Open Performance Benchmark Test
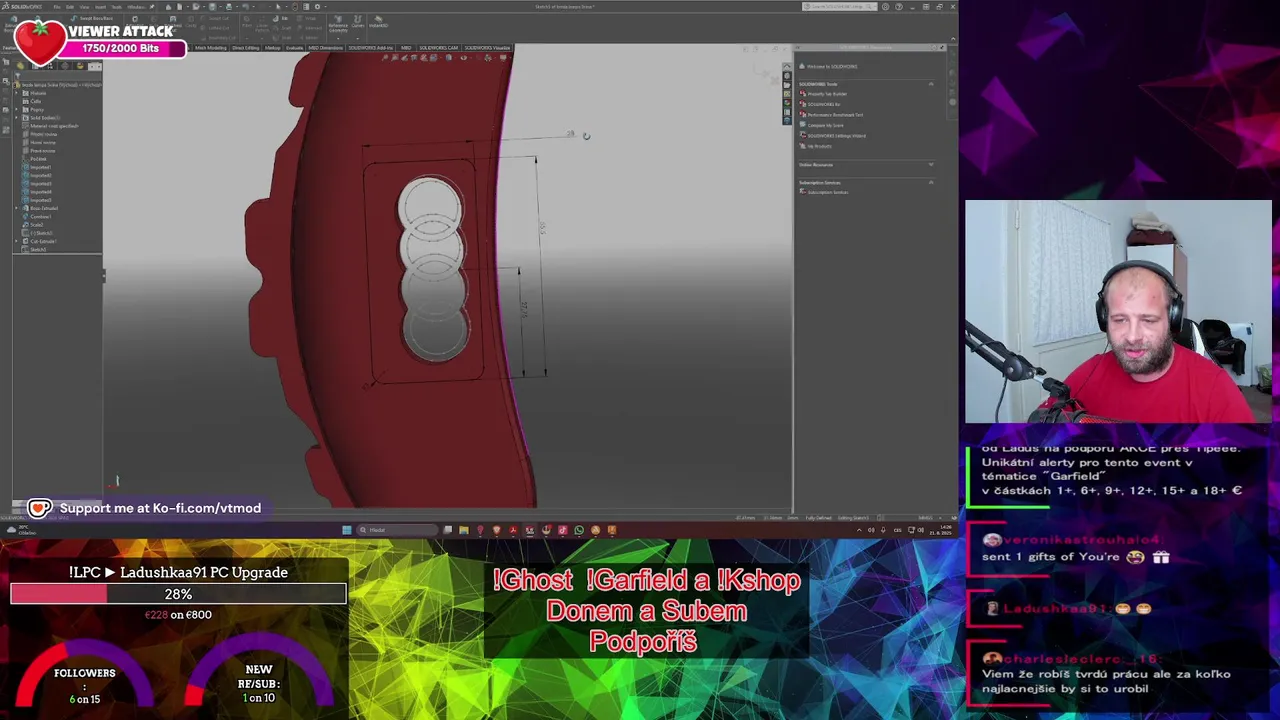1280x720 pixels. 831,115
